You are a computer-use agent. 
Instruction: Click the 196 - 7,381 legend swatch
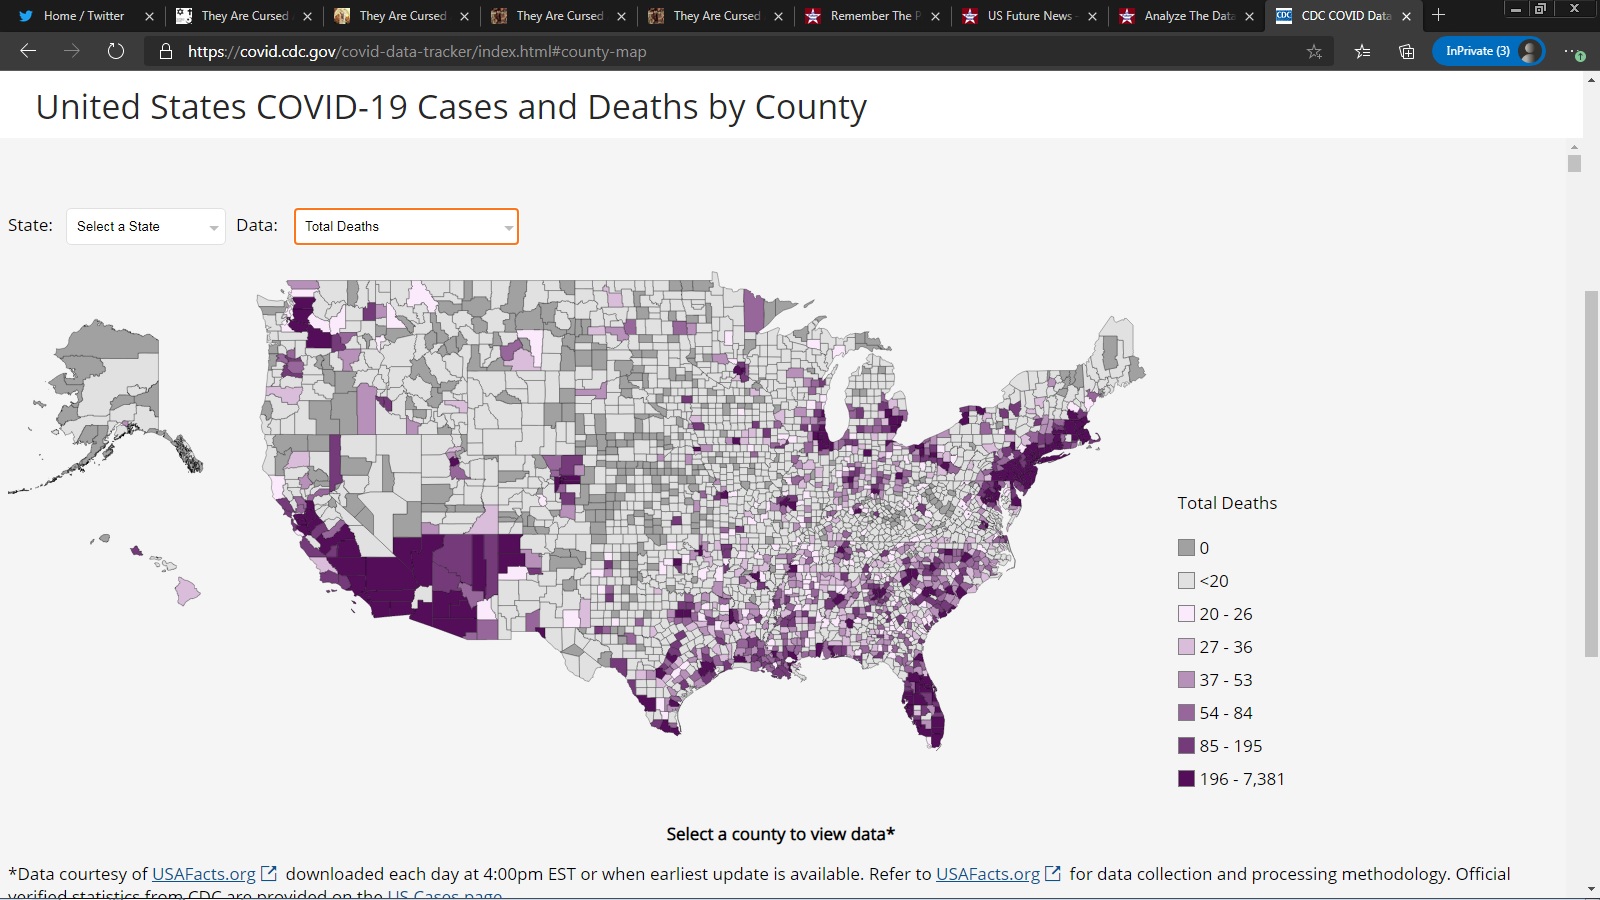[1186, 779]
